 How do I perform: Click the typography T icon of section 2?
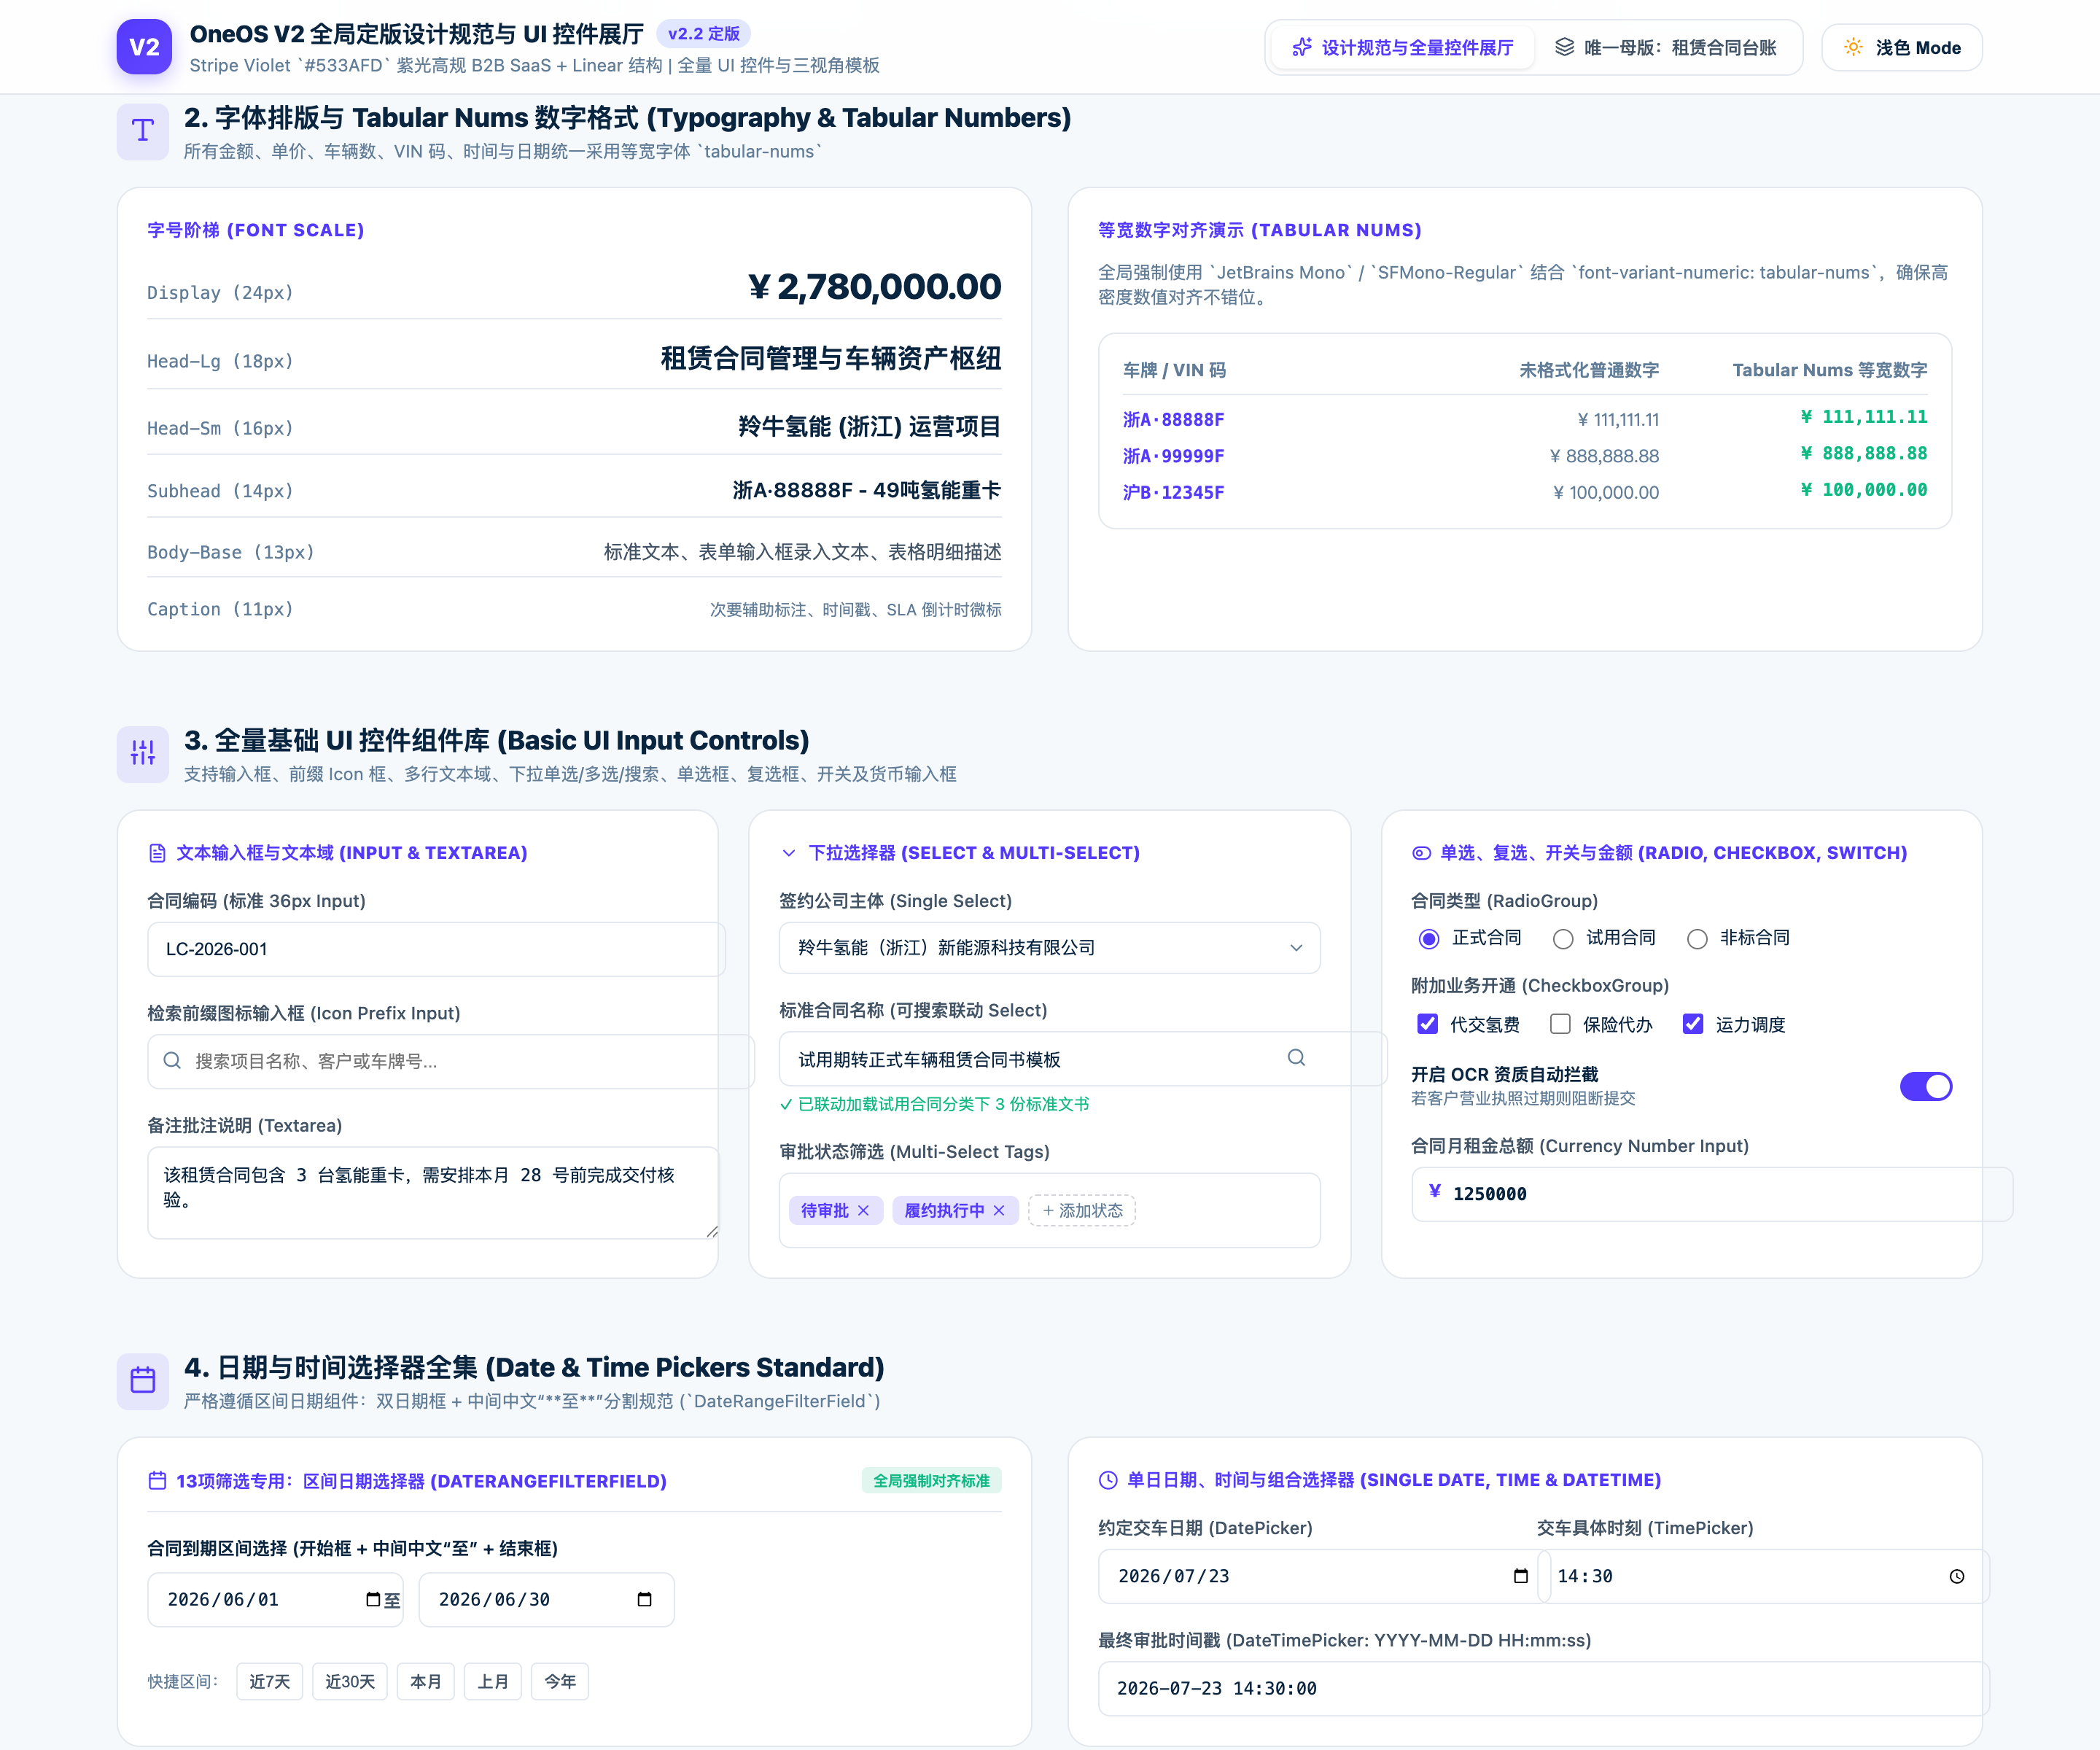click(x=143, y=131)
